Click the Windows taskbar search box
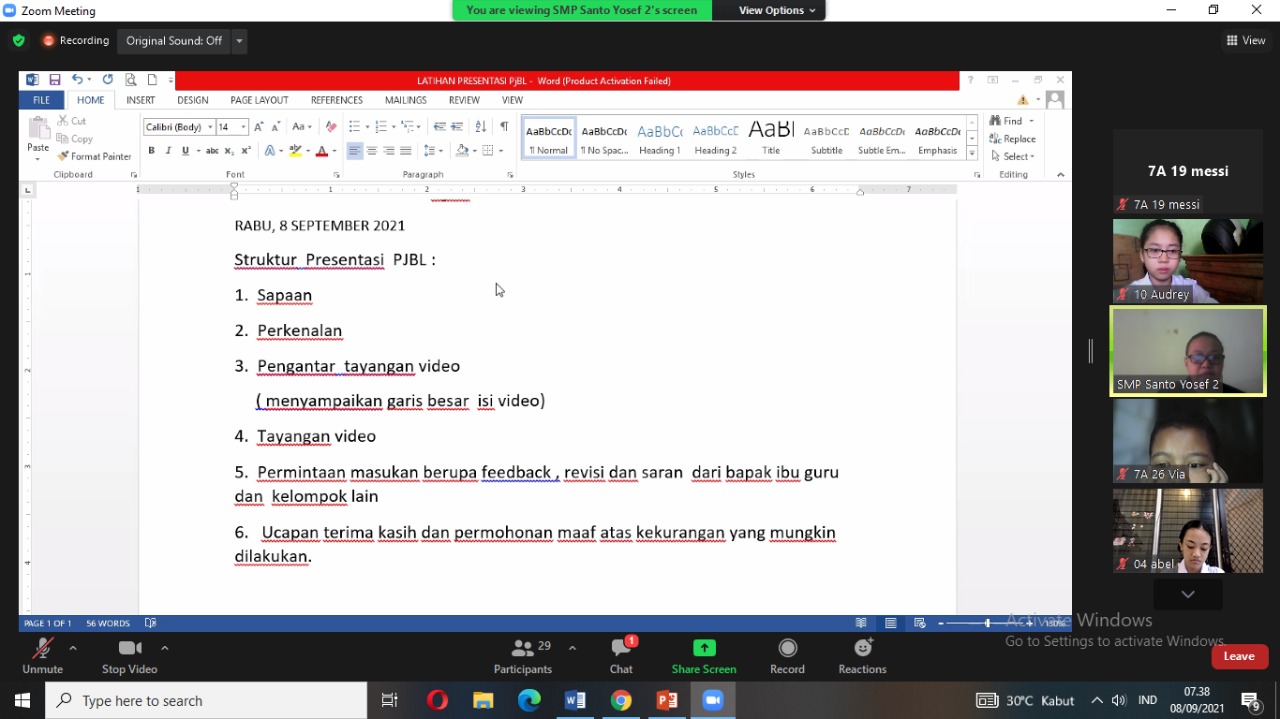This screenshot has width=1280, height=719. point(207,701)
